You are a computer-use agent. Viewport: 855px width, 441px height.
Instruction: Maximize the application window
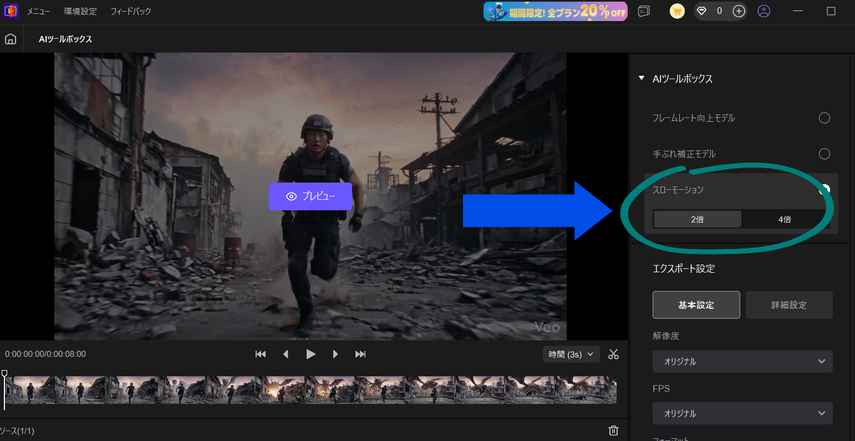[x=831, y=11]
